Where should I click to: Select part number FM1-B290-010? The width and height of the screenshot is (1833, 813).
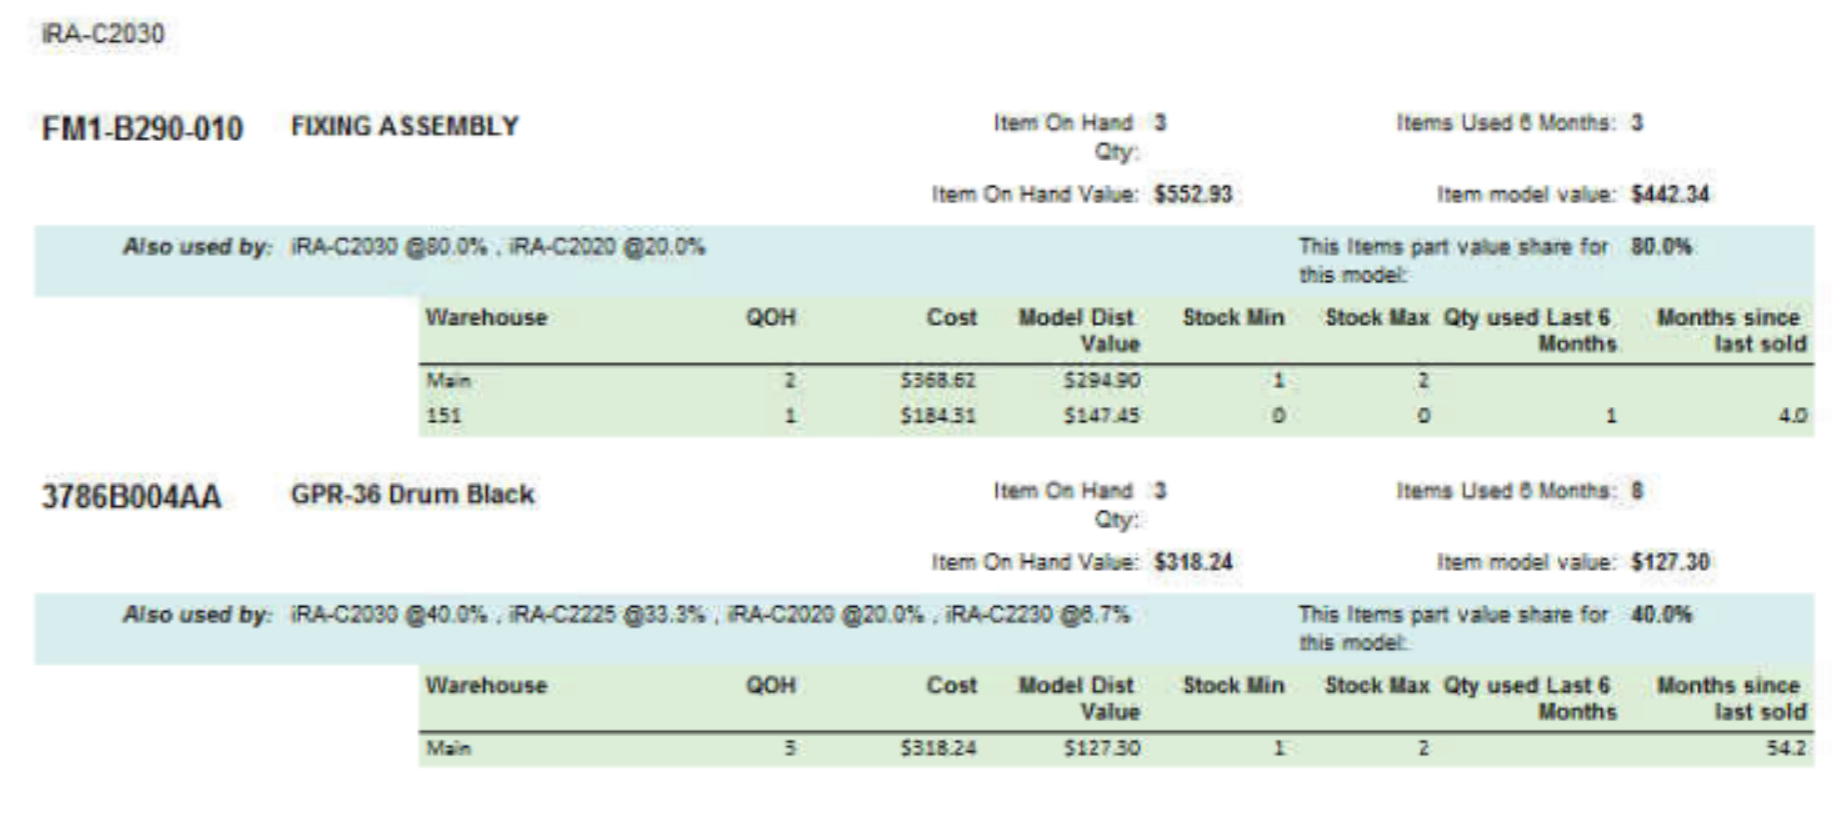[x=142, y=129]
